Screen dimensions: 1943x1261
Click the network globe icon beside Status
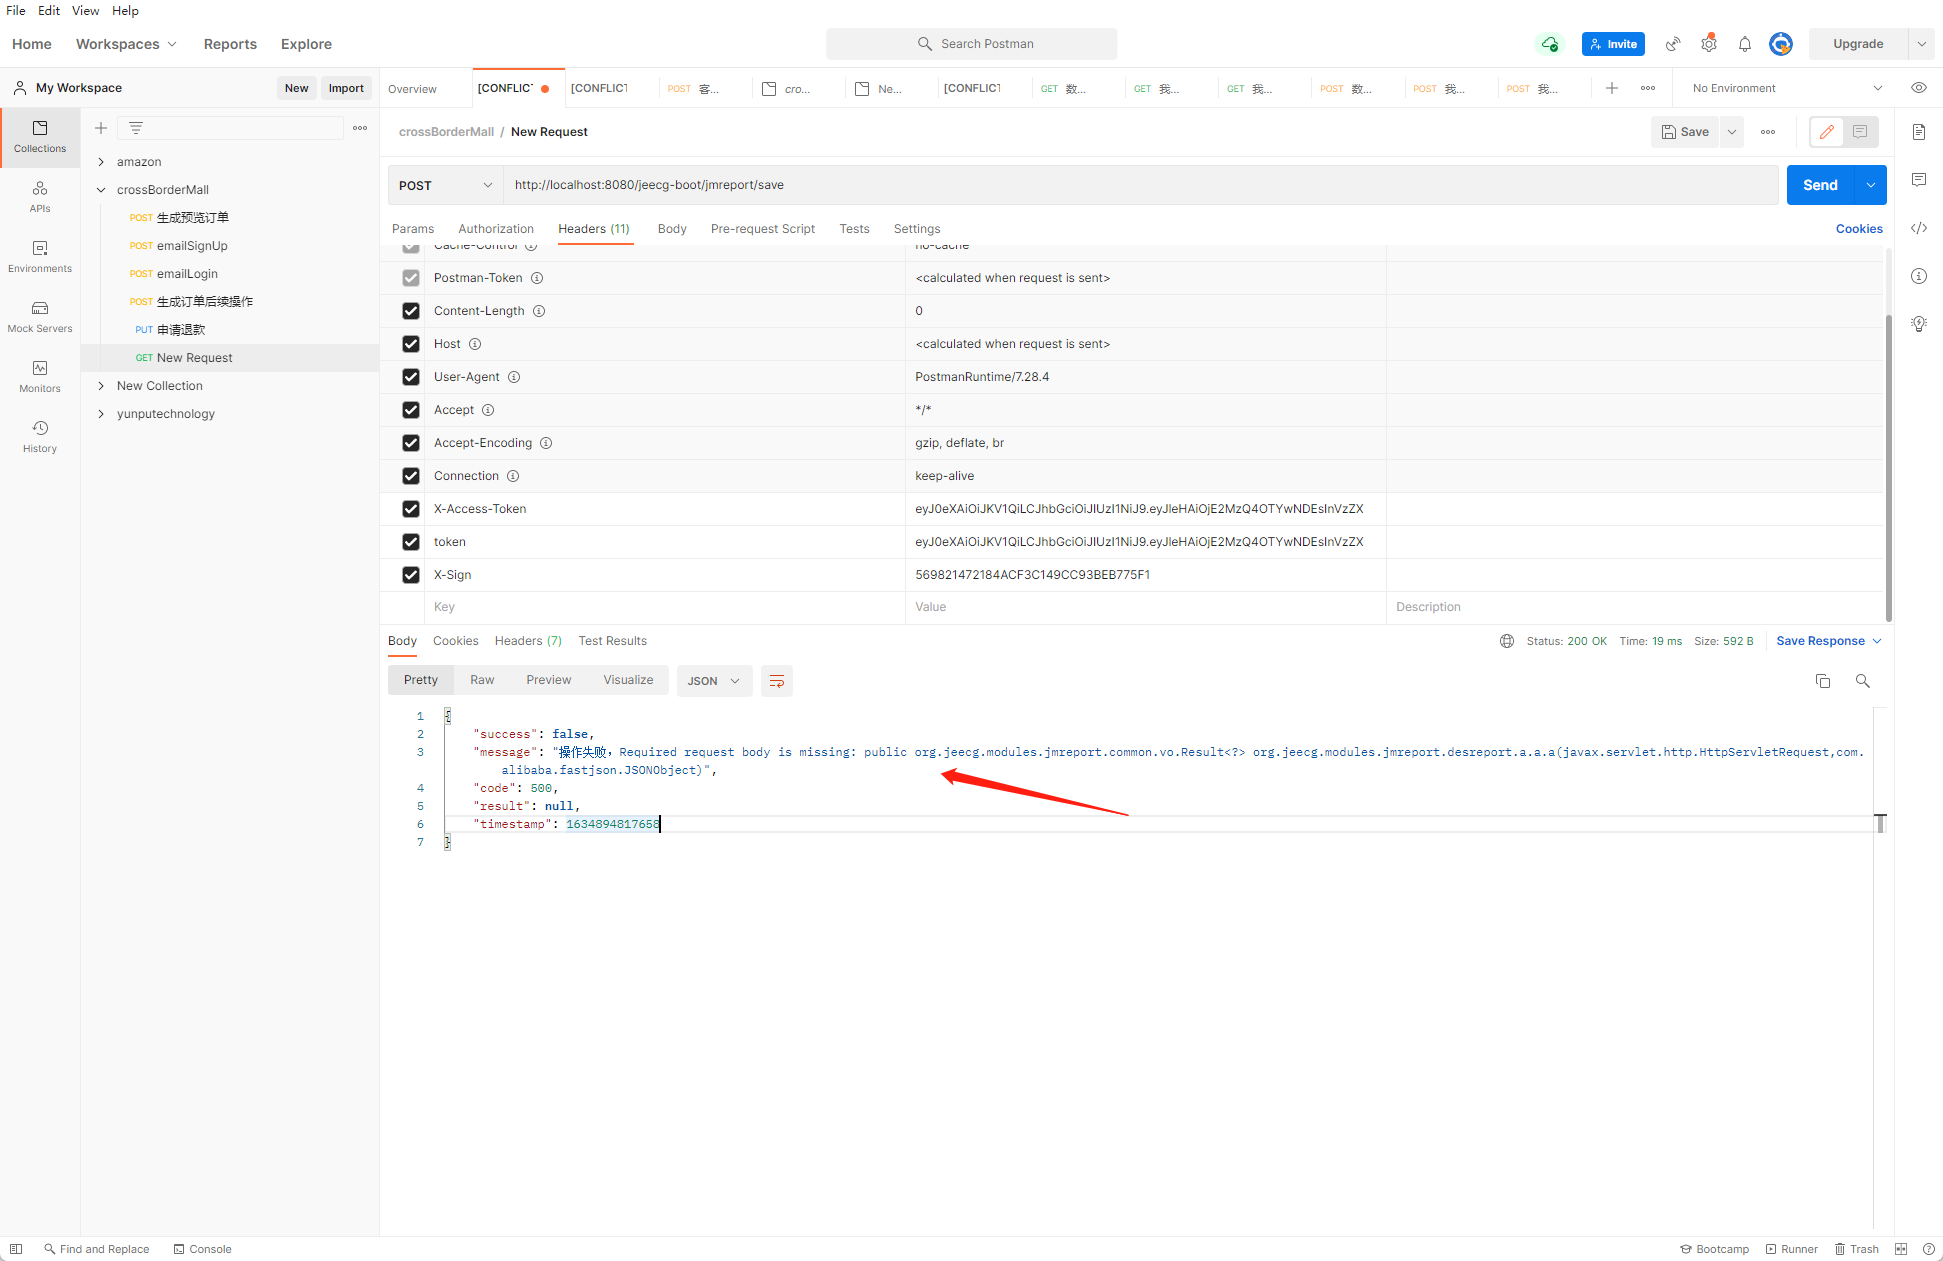[x=1507, y=641]
